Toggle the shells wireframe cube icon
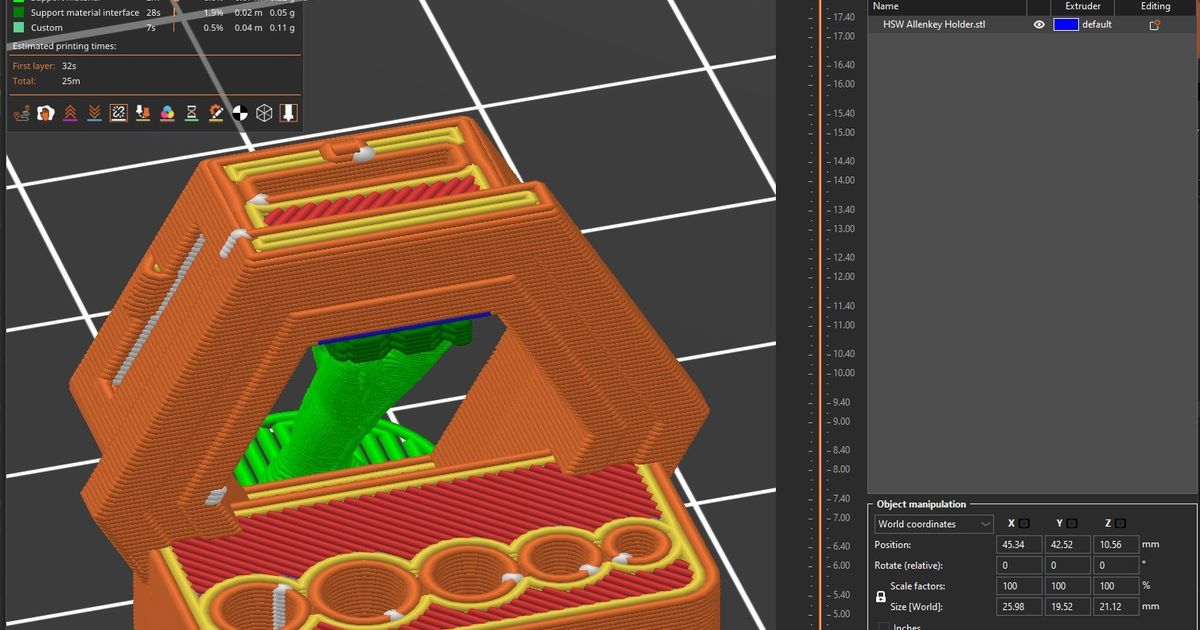 (x=264, y=114)
